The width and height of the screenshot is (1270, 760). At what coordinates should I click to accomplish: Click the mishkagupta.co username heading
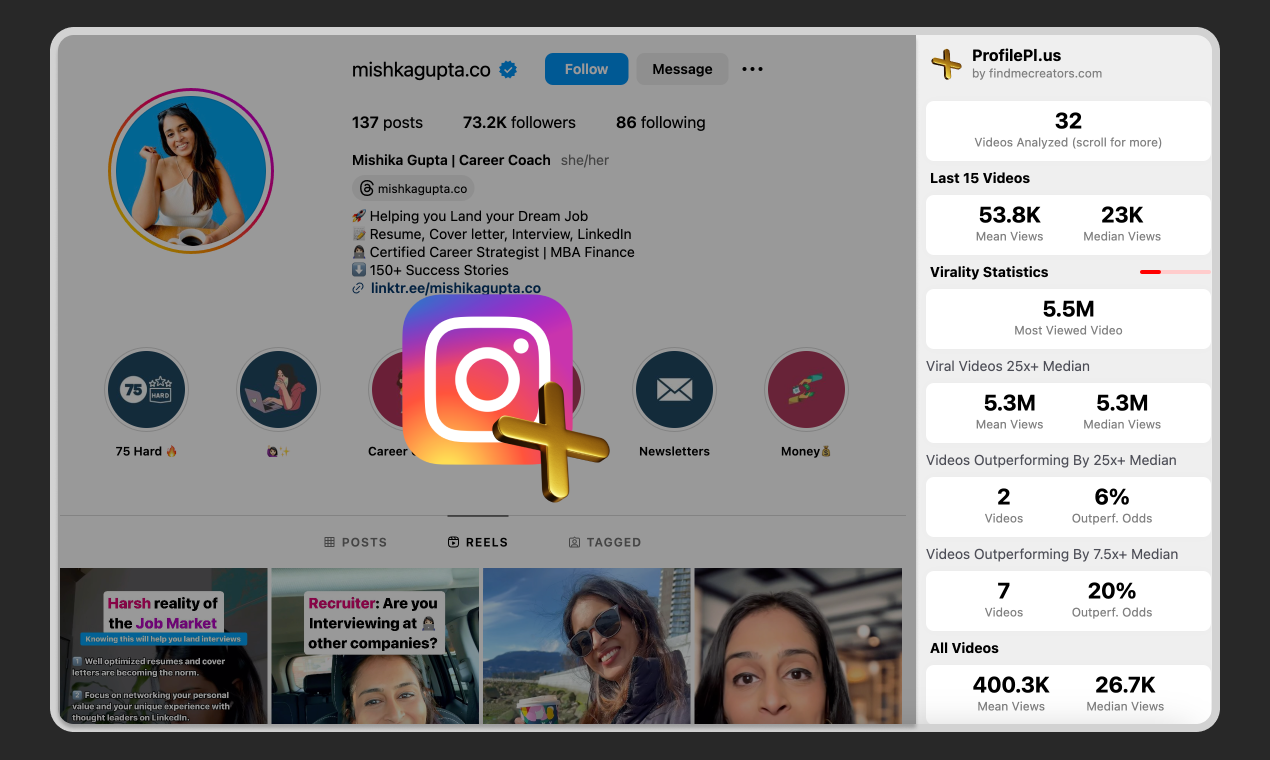[x=421, y=70]
